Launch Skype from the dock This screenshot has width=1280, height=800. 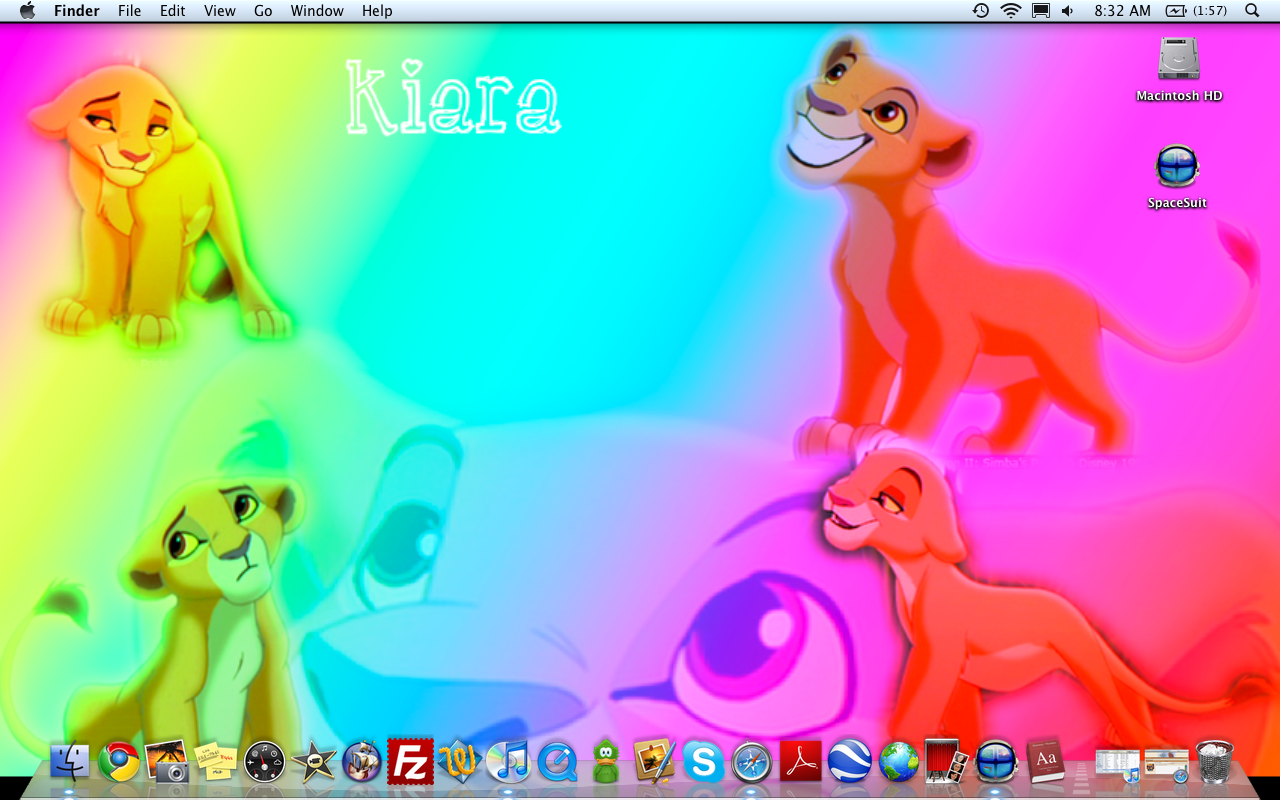click(x=703, y=763)
